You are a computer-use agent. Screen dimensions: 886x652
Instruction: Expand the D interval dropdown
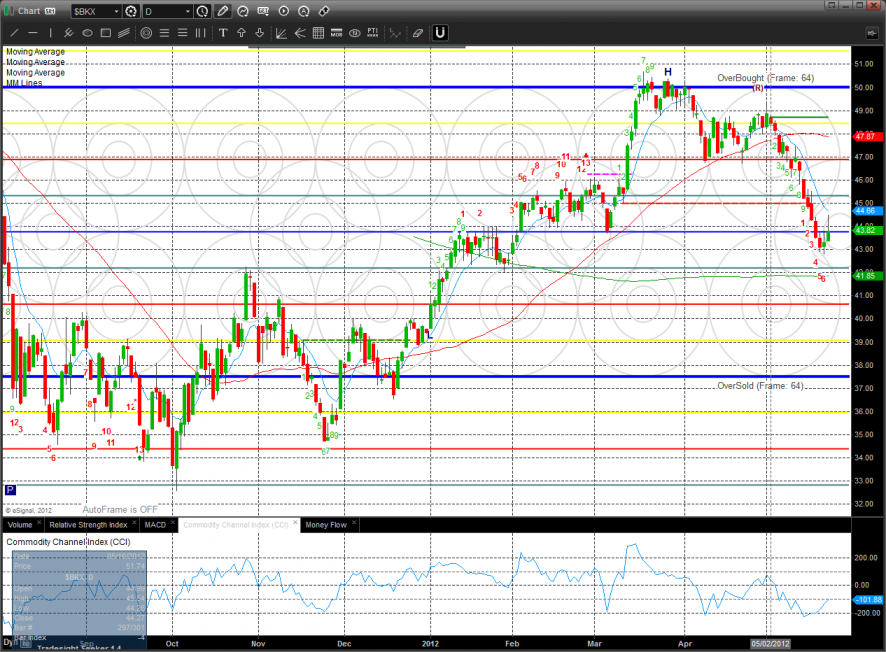tap(186, 11)
